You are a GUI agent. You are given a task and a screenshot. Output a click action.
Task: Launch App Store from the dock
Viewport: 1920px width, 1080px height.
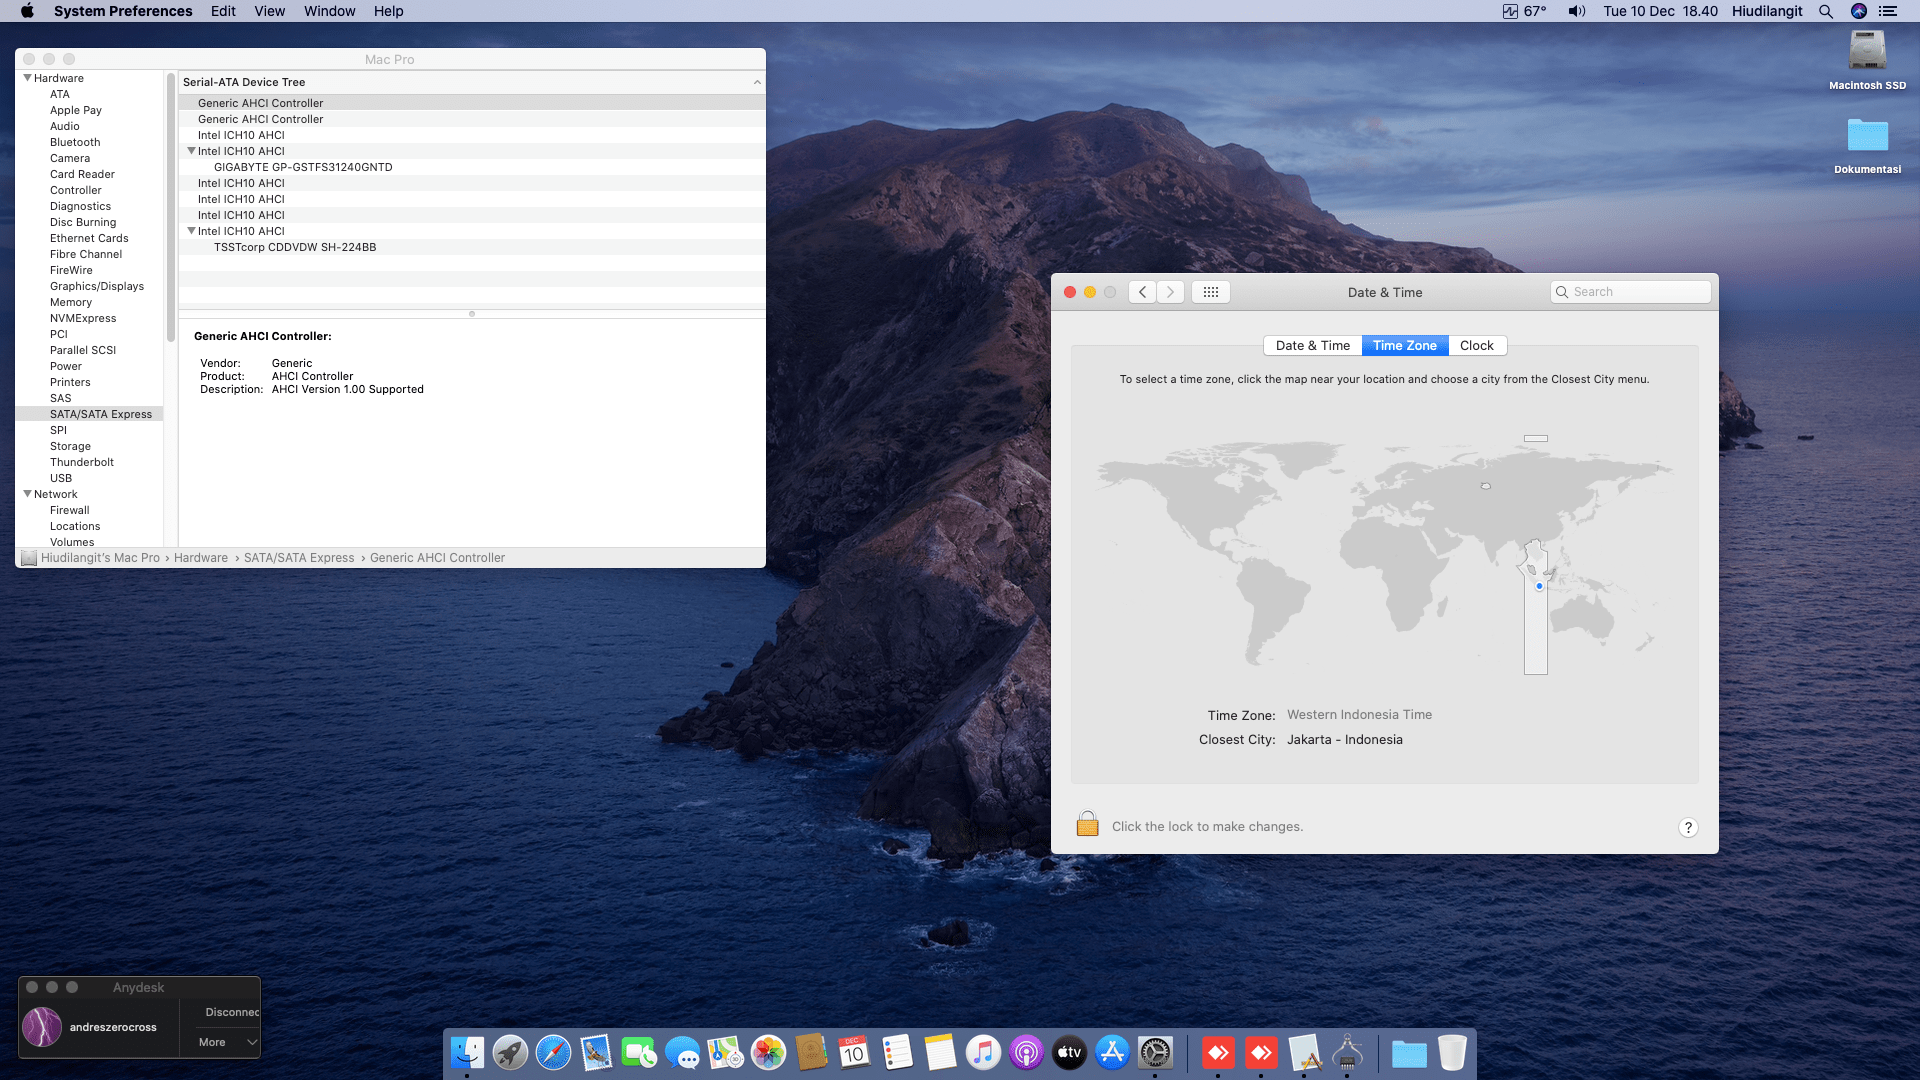1112,1052
